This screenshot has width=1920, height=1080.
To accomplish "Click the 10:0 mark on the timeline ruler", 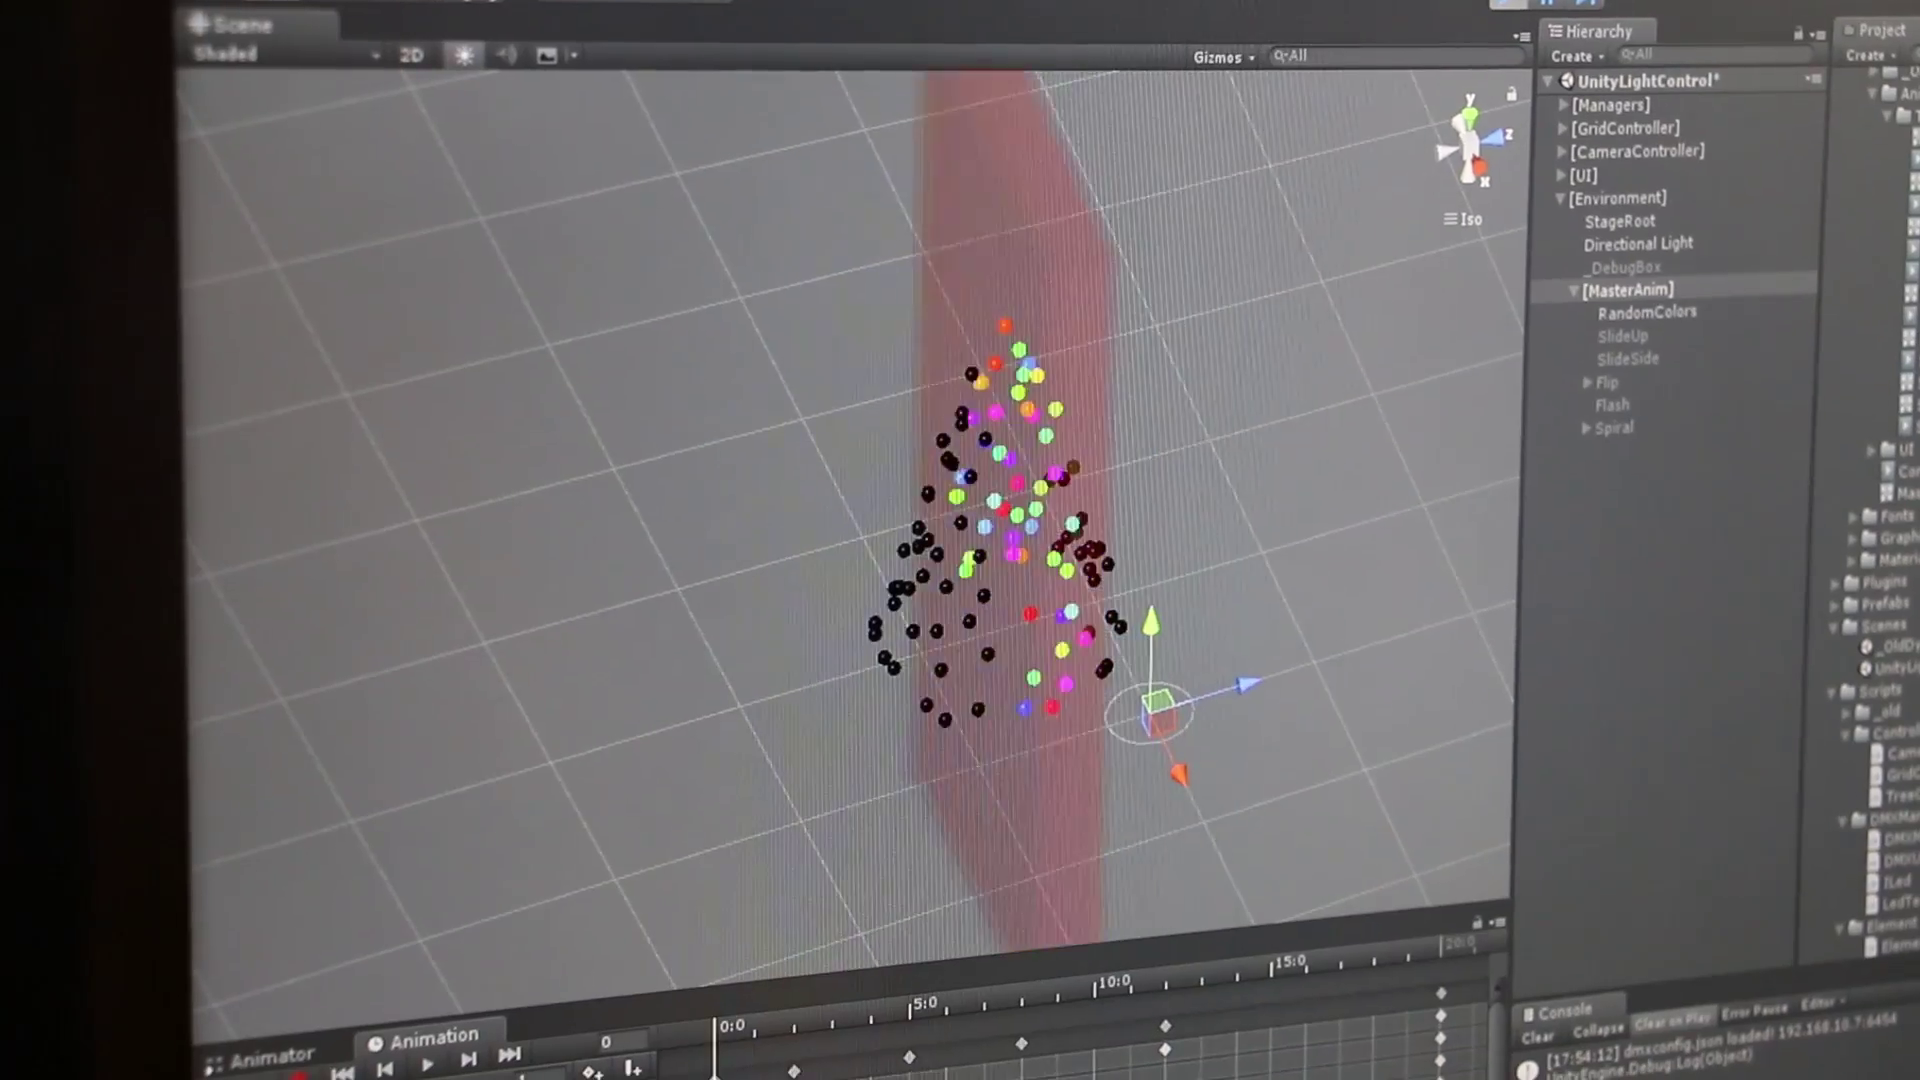I will 1113,982.
